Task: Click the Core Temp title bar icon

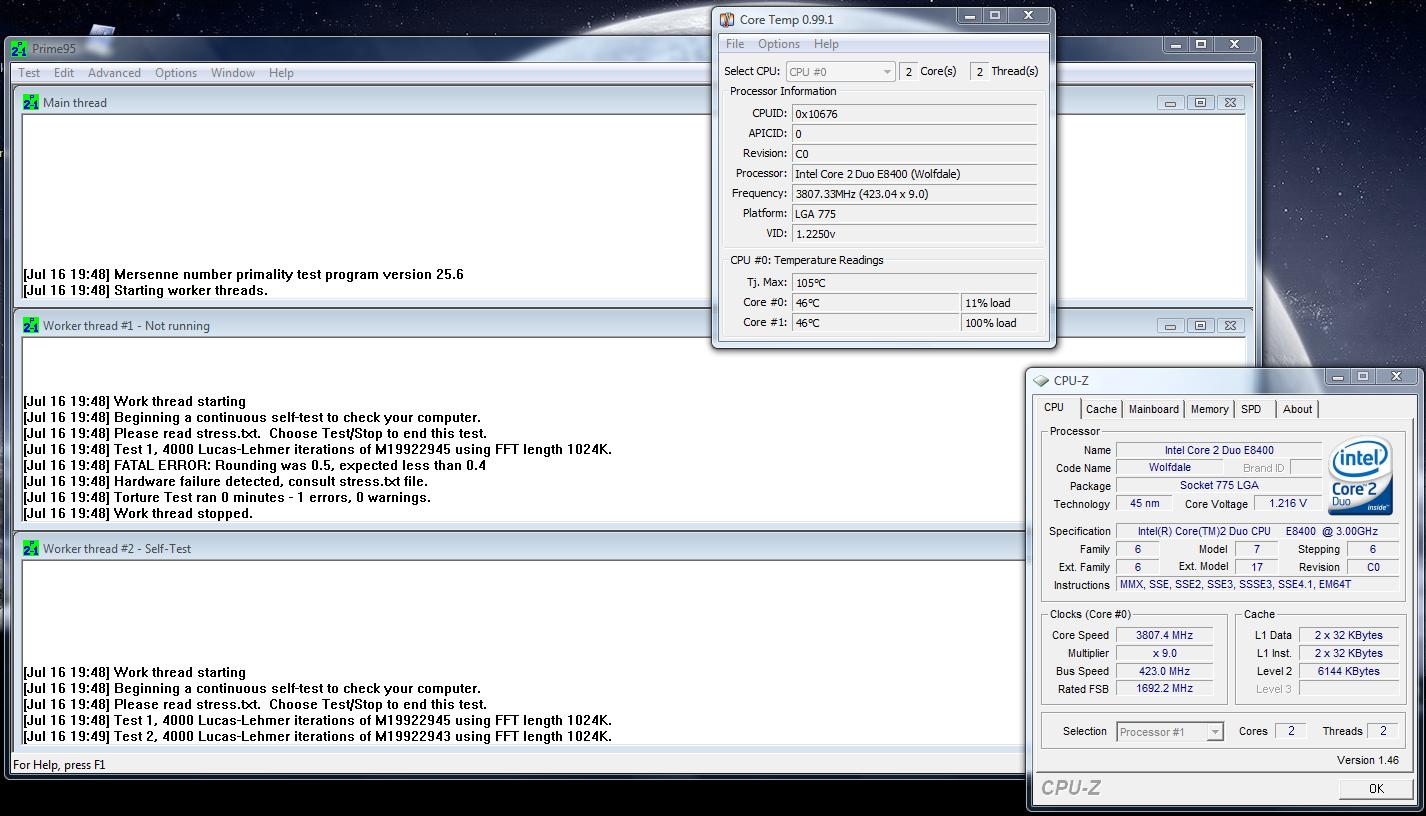Action: (726, 19)
